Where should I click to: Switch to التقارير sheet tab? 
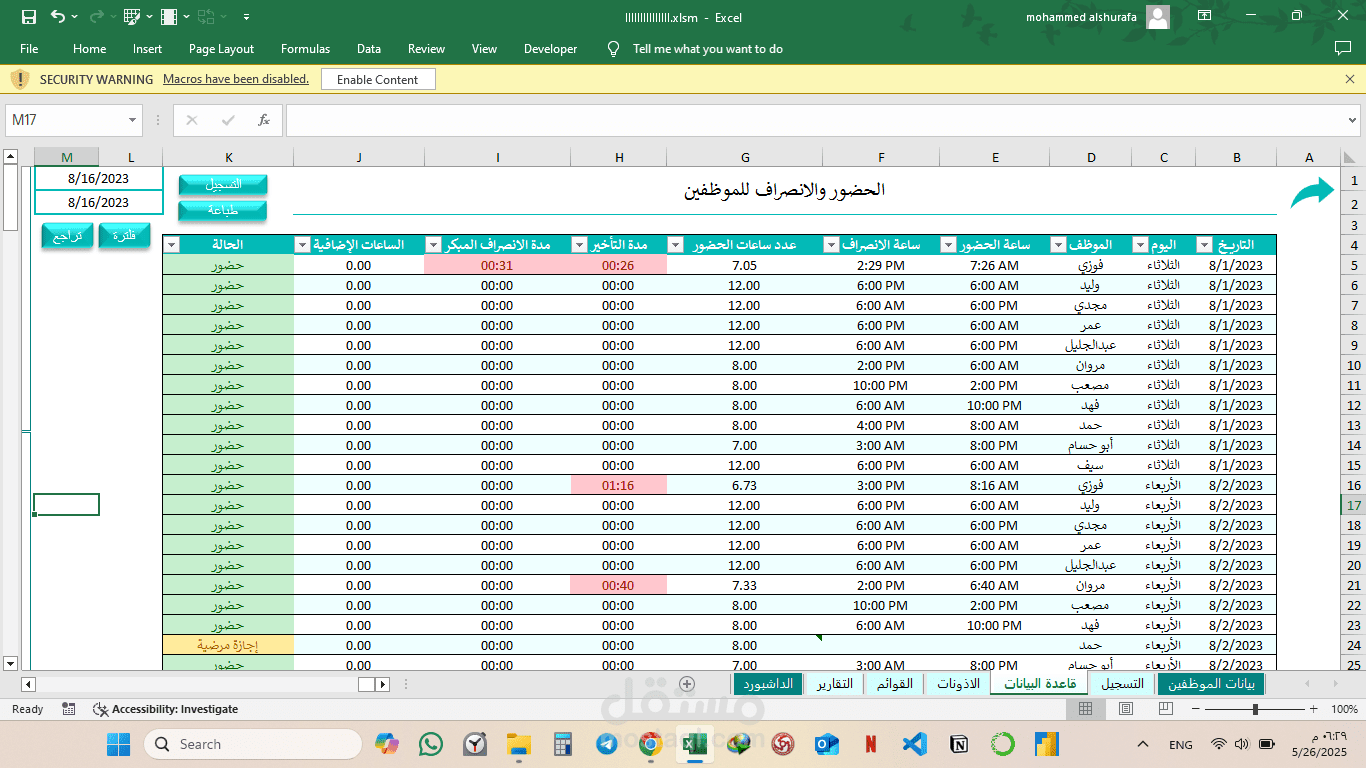pyautogui.click(x=834, y=684)
